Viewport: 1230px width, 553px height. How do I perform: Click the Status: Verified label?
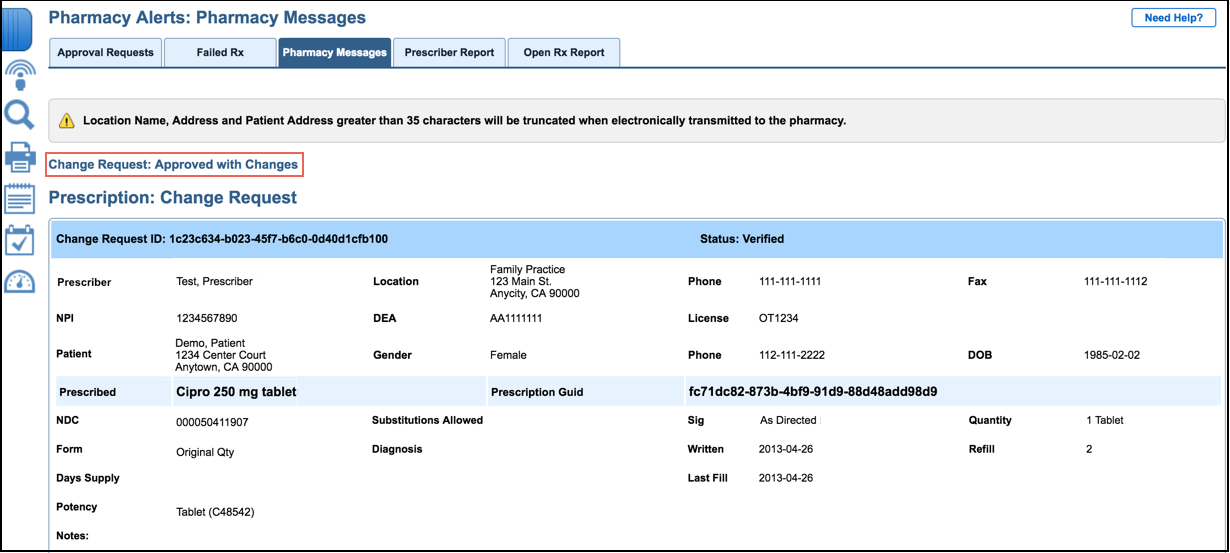point(741,239)
